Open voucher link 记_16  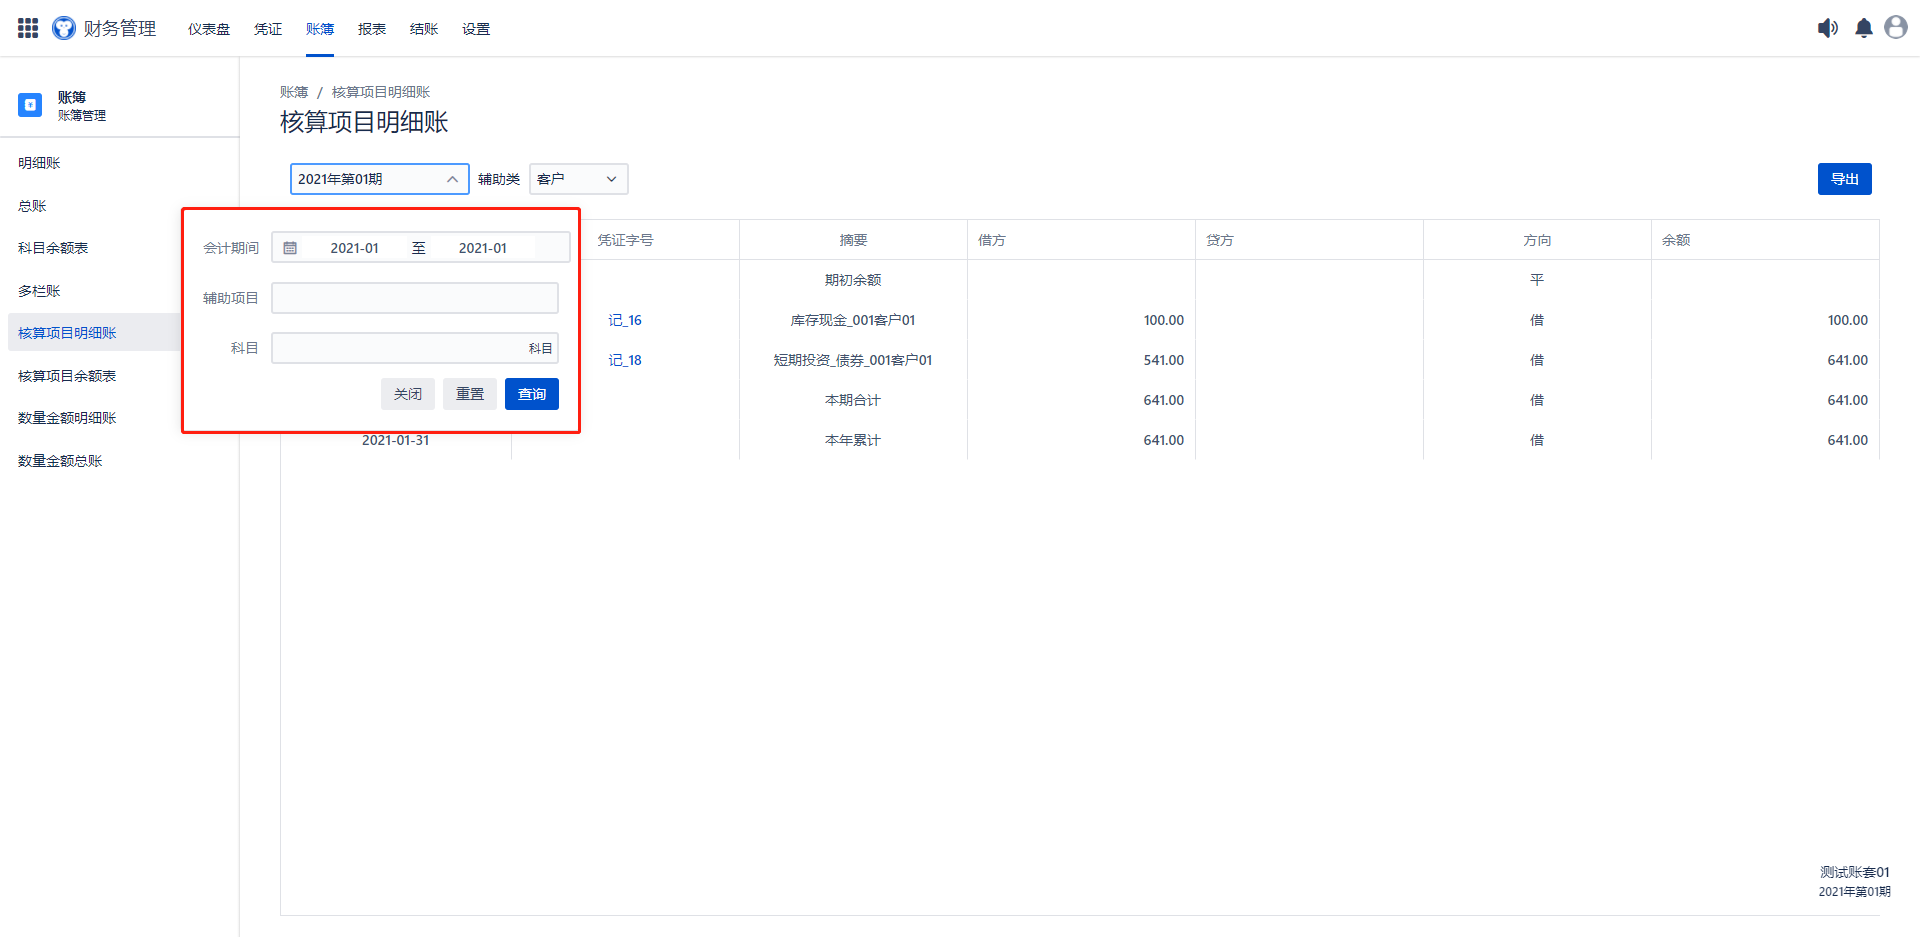point(625,320)
